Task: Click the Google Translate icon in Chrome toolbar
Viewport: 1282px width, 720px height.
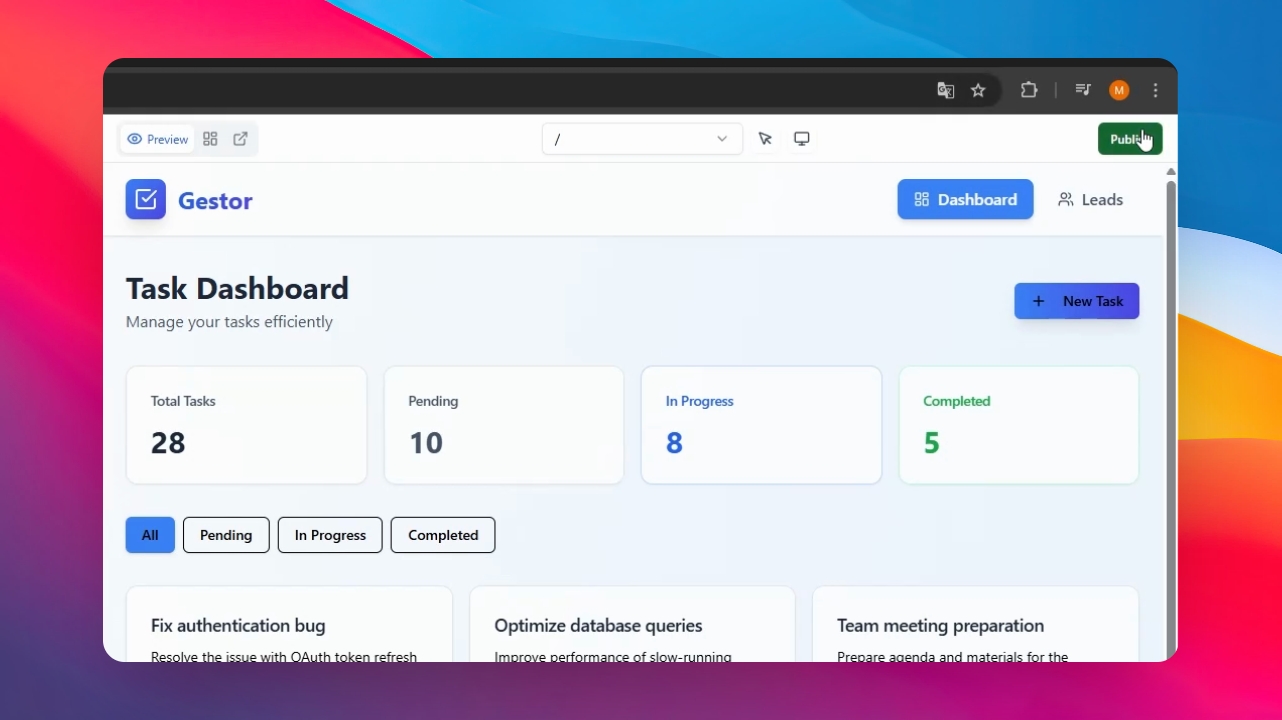Action: tap(945, 91)
